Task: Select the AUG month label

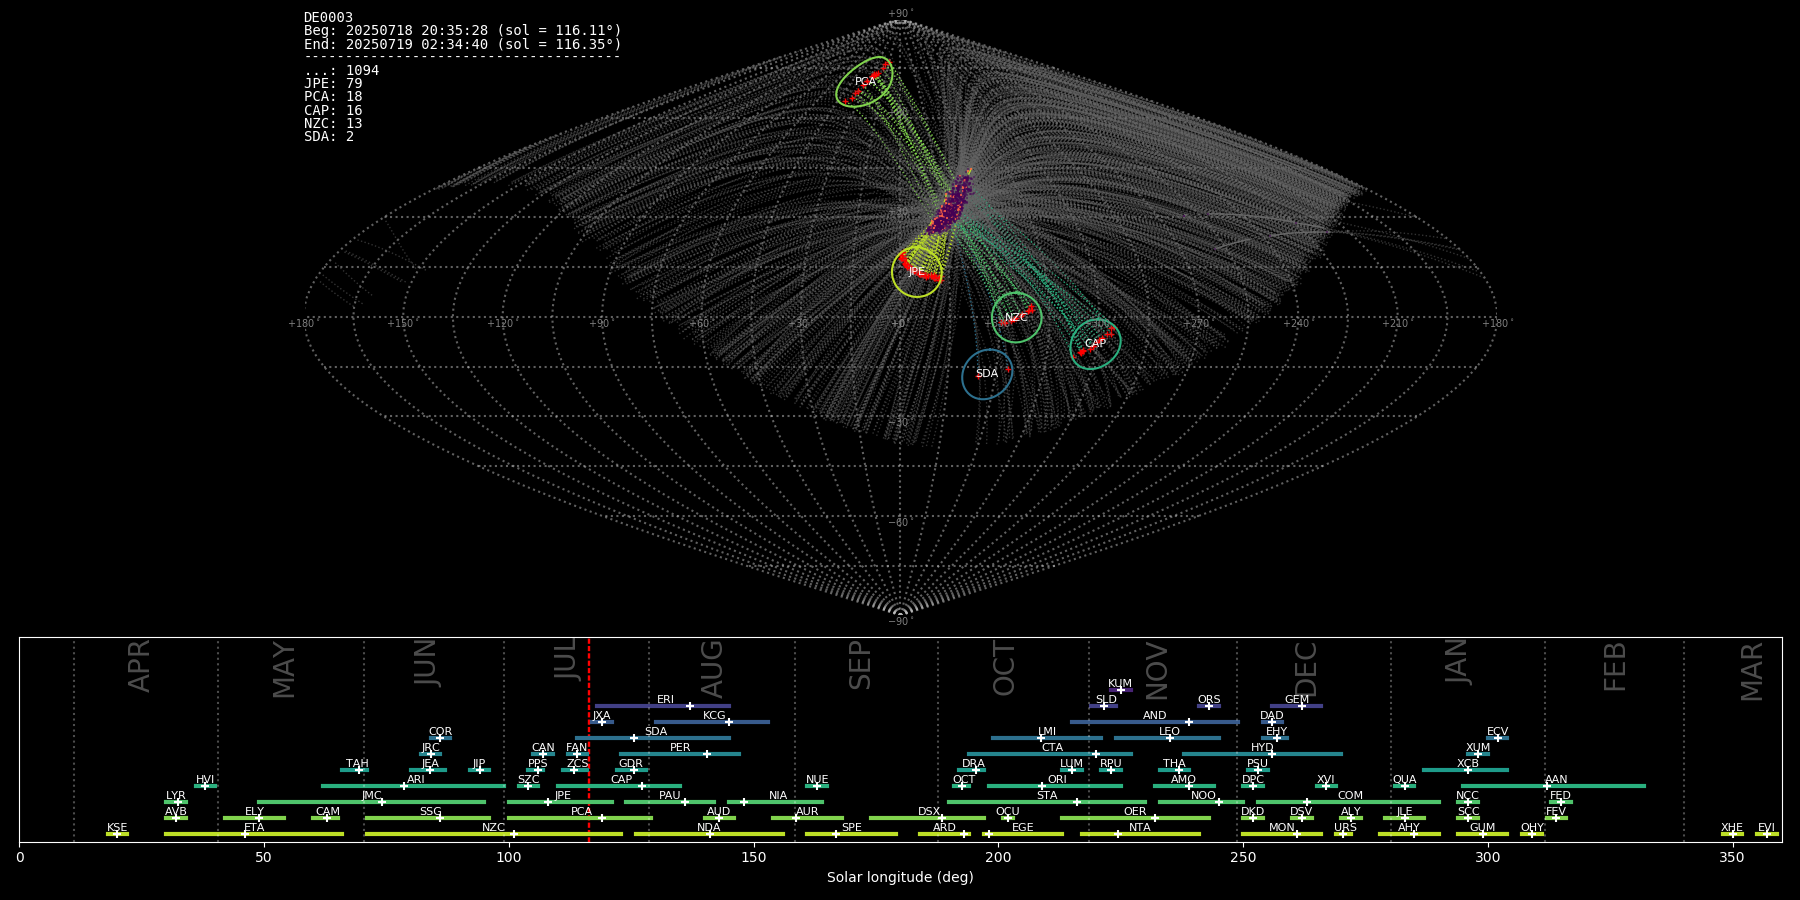Action: 712,668
